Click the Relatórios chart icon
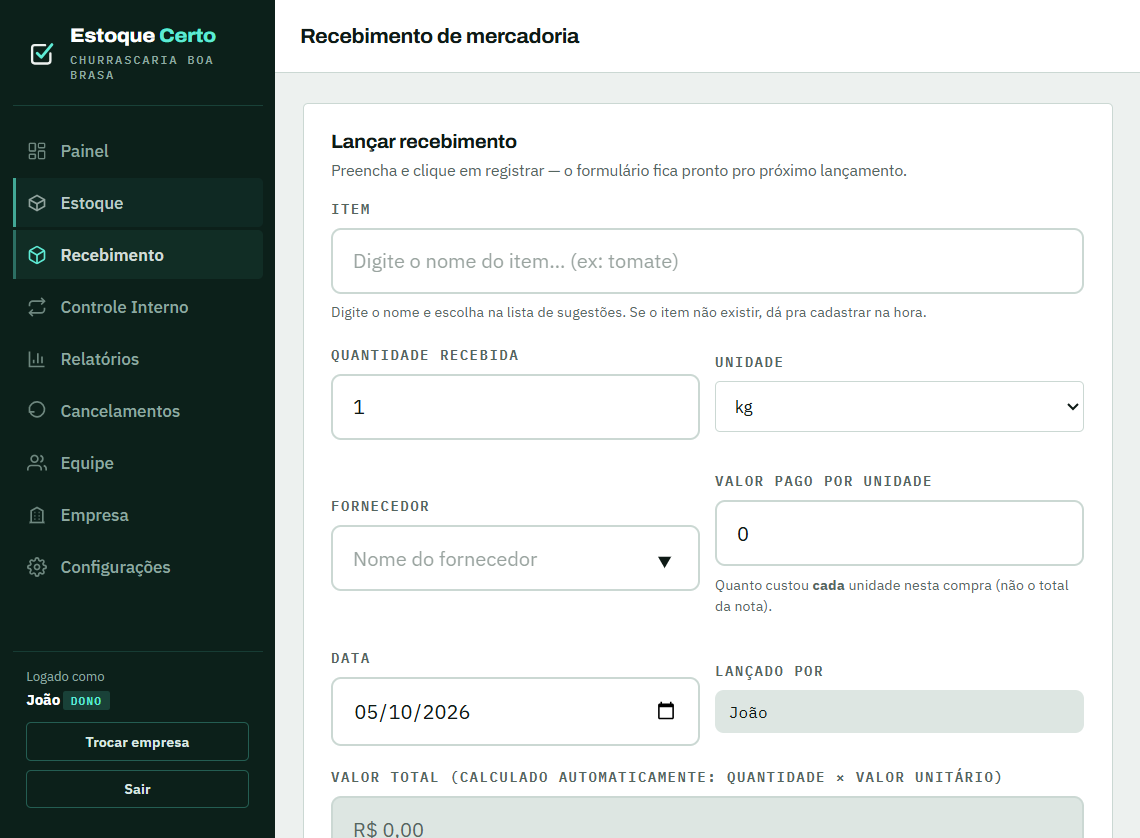This screenshot has height=838, width=1140. (36, 359)
